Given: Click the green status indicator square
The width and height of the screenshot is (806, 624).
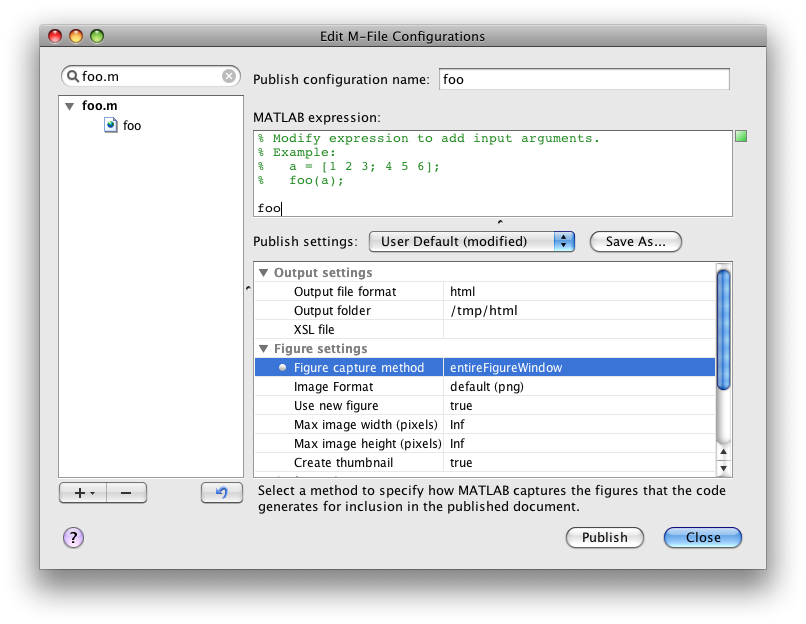Looking at the screenshot, I should 741,136.
